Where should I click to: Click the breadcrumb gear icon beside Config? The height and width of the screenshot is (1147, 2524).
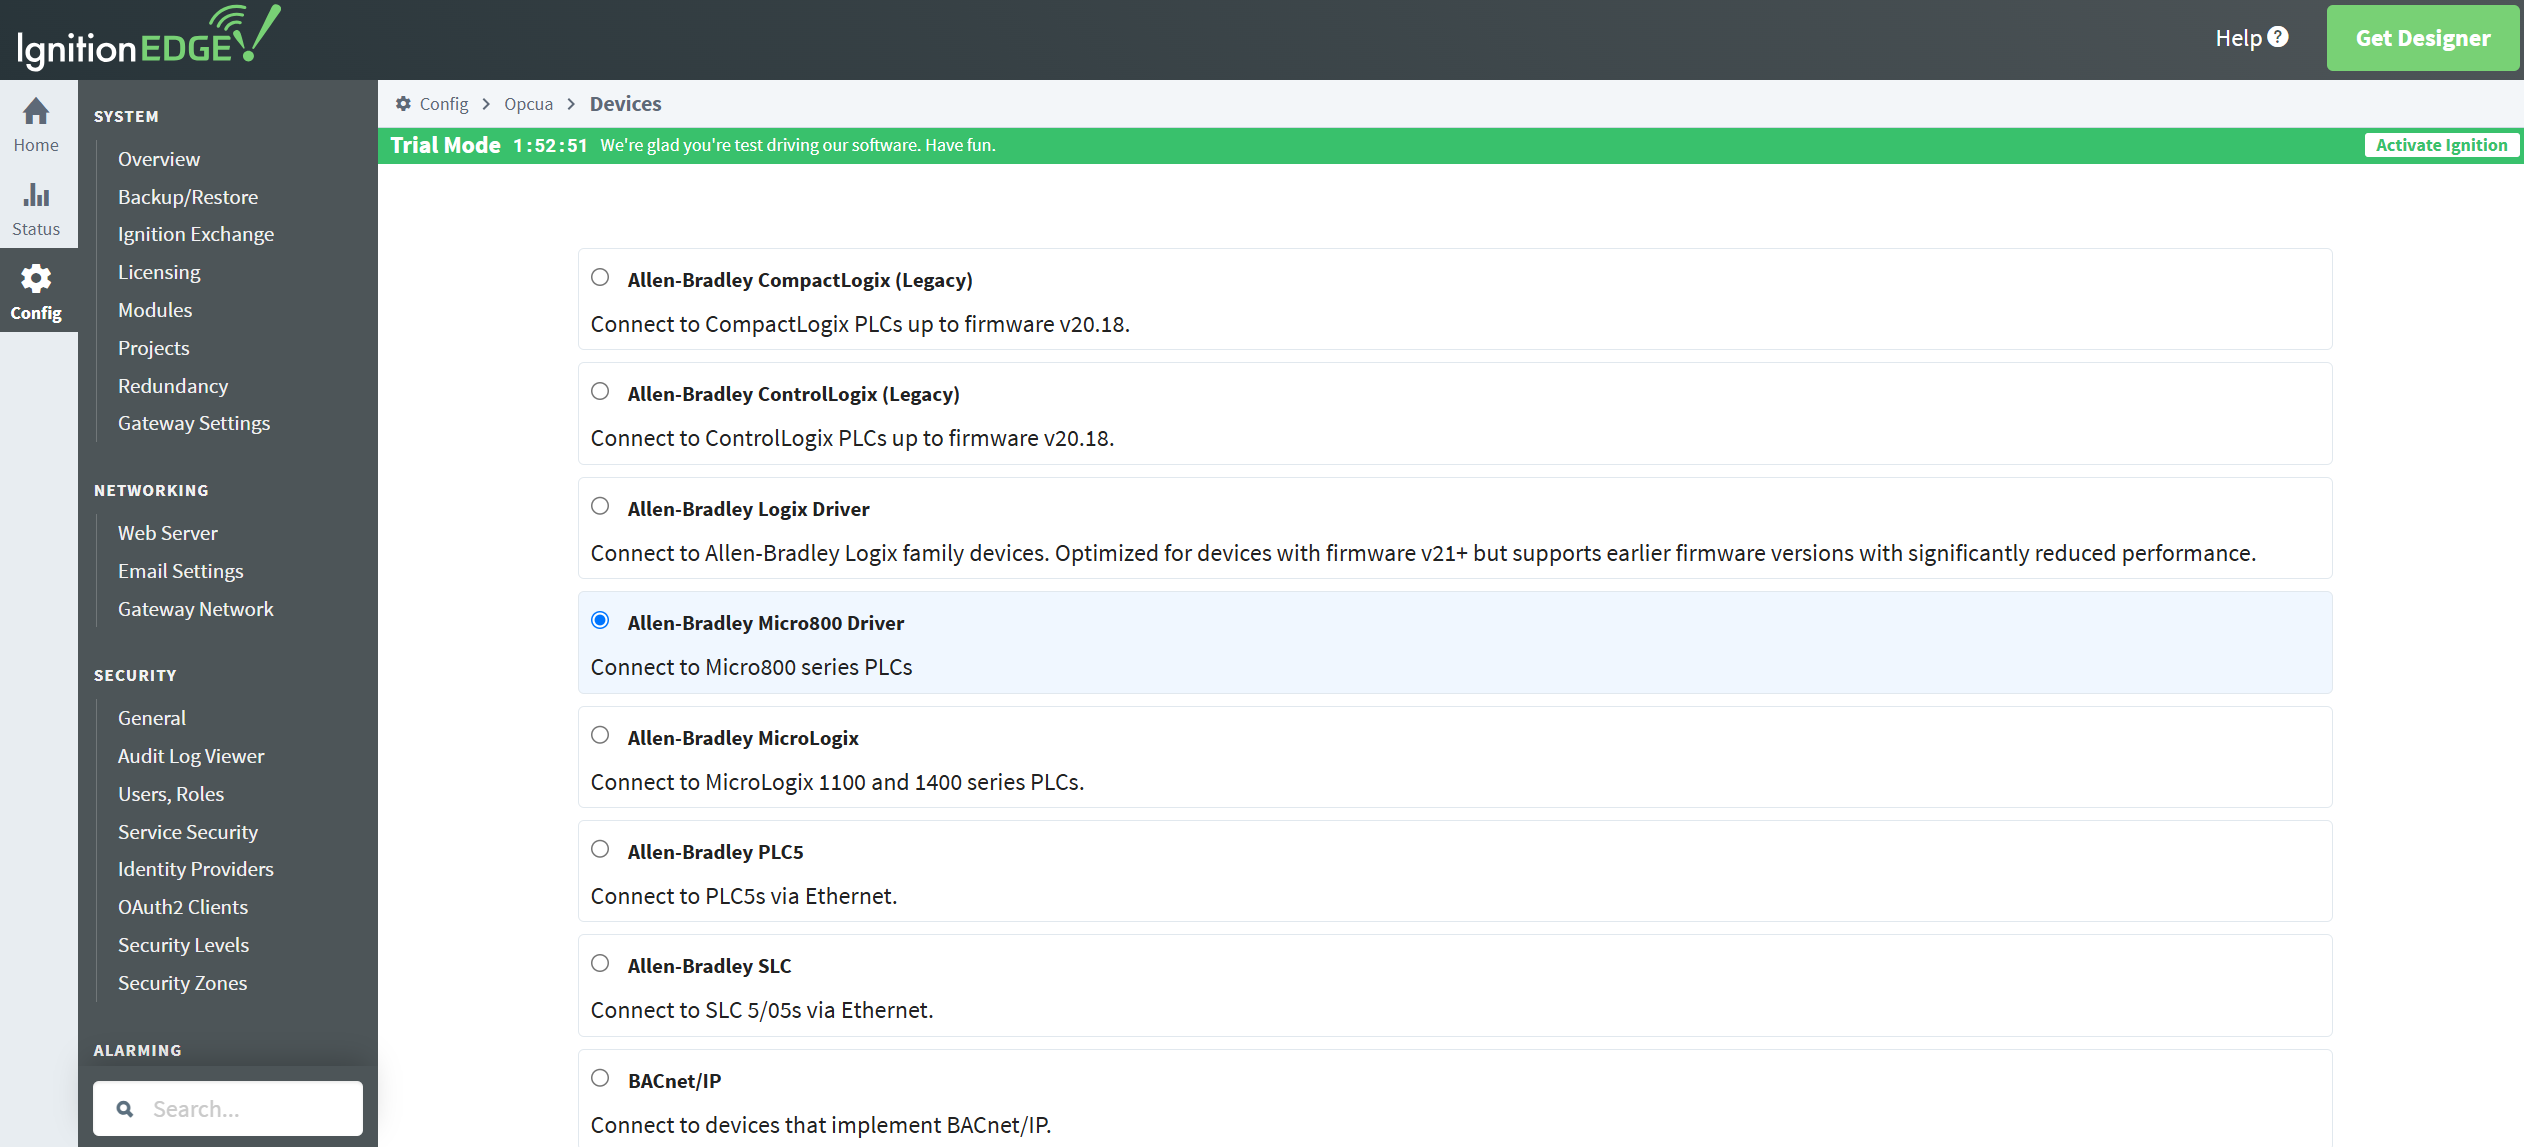coord(403,104)
